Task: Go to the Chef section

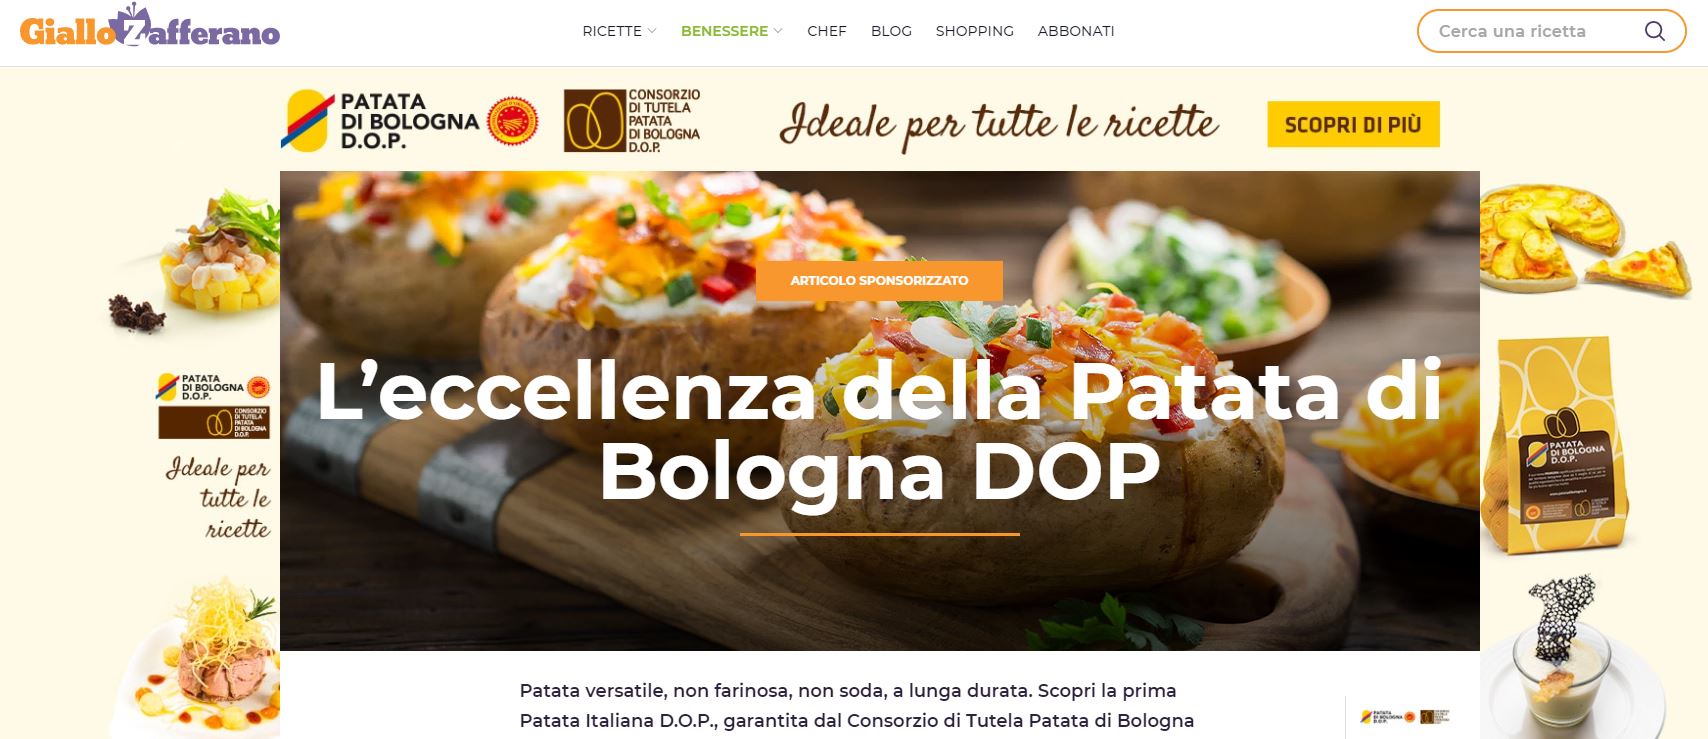Action: 827,31
